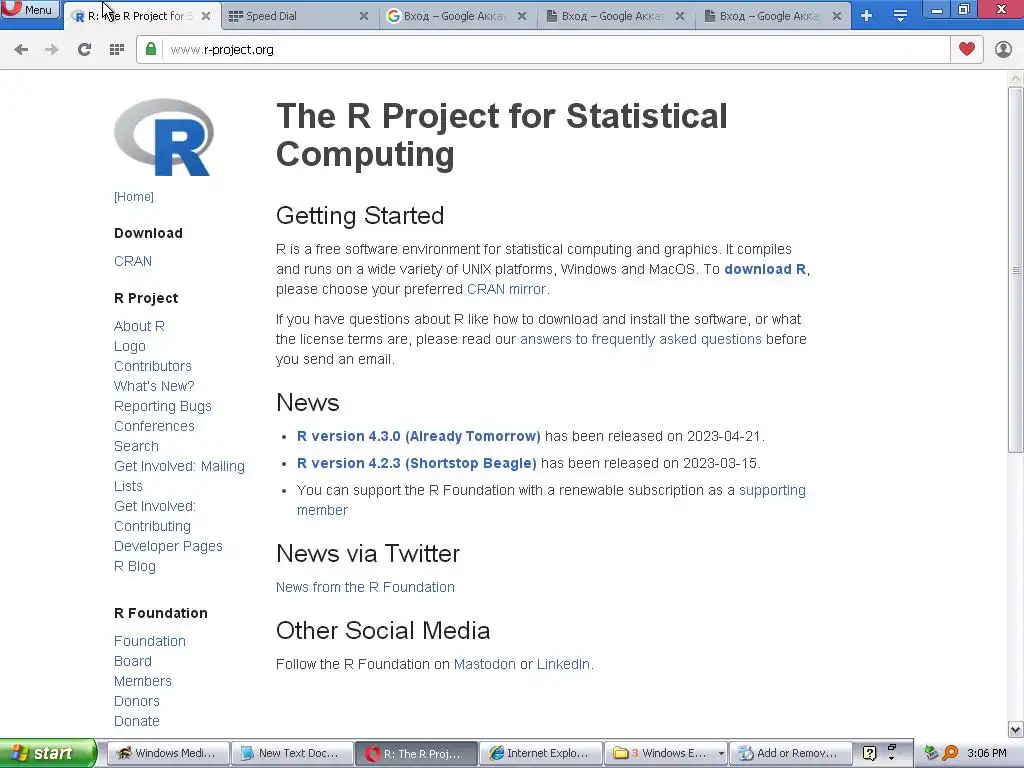Add page to bookmarks with heart icon
This screenshot has width=1024, height=768.
pyautogui.click(x=967, y=49)
